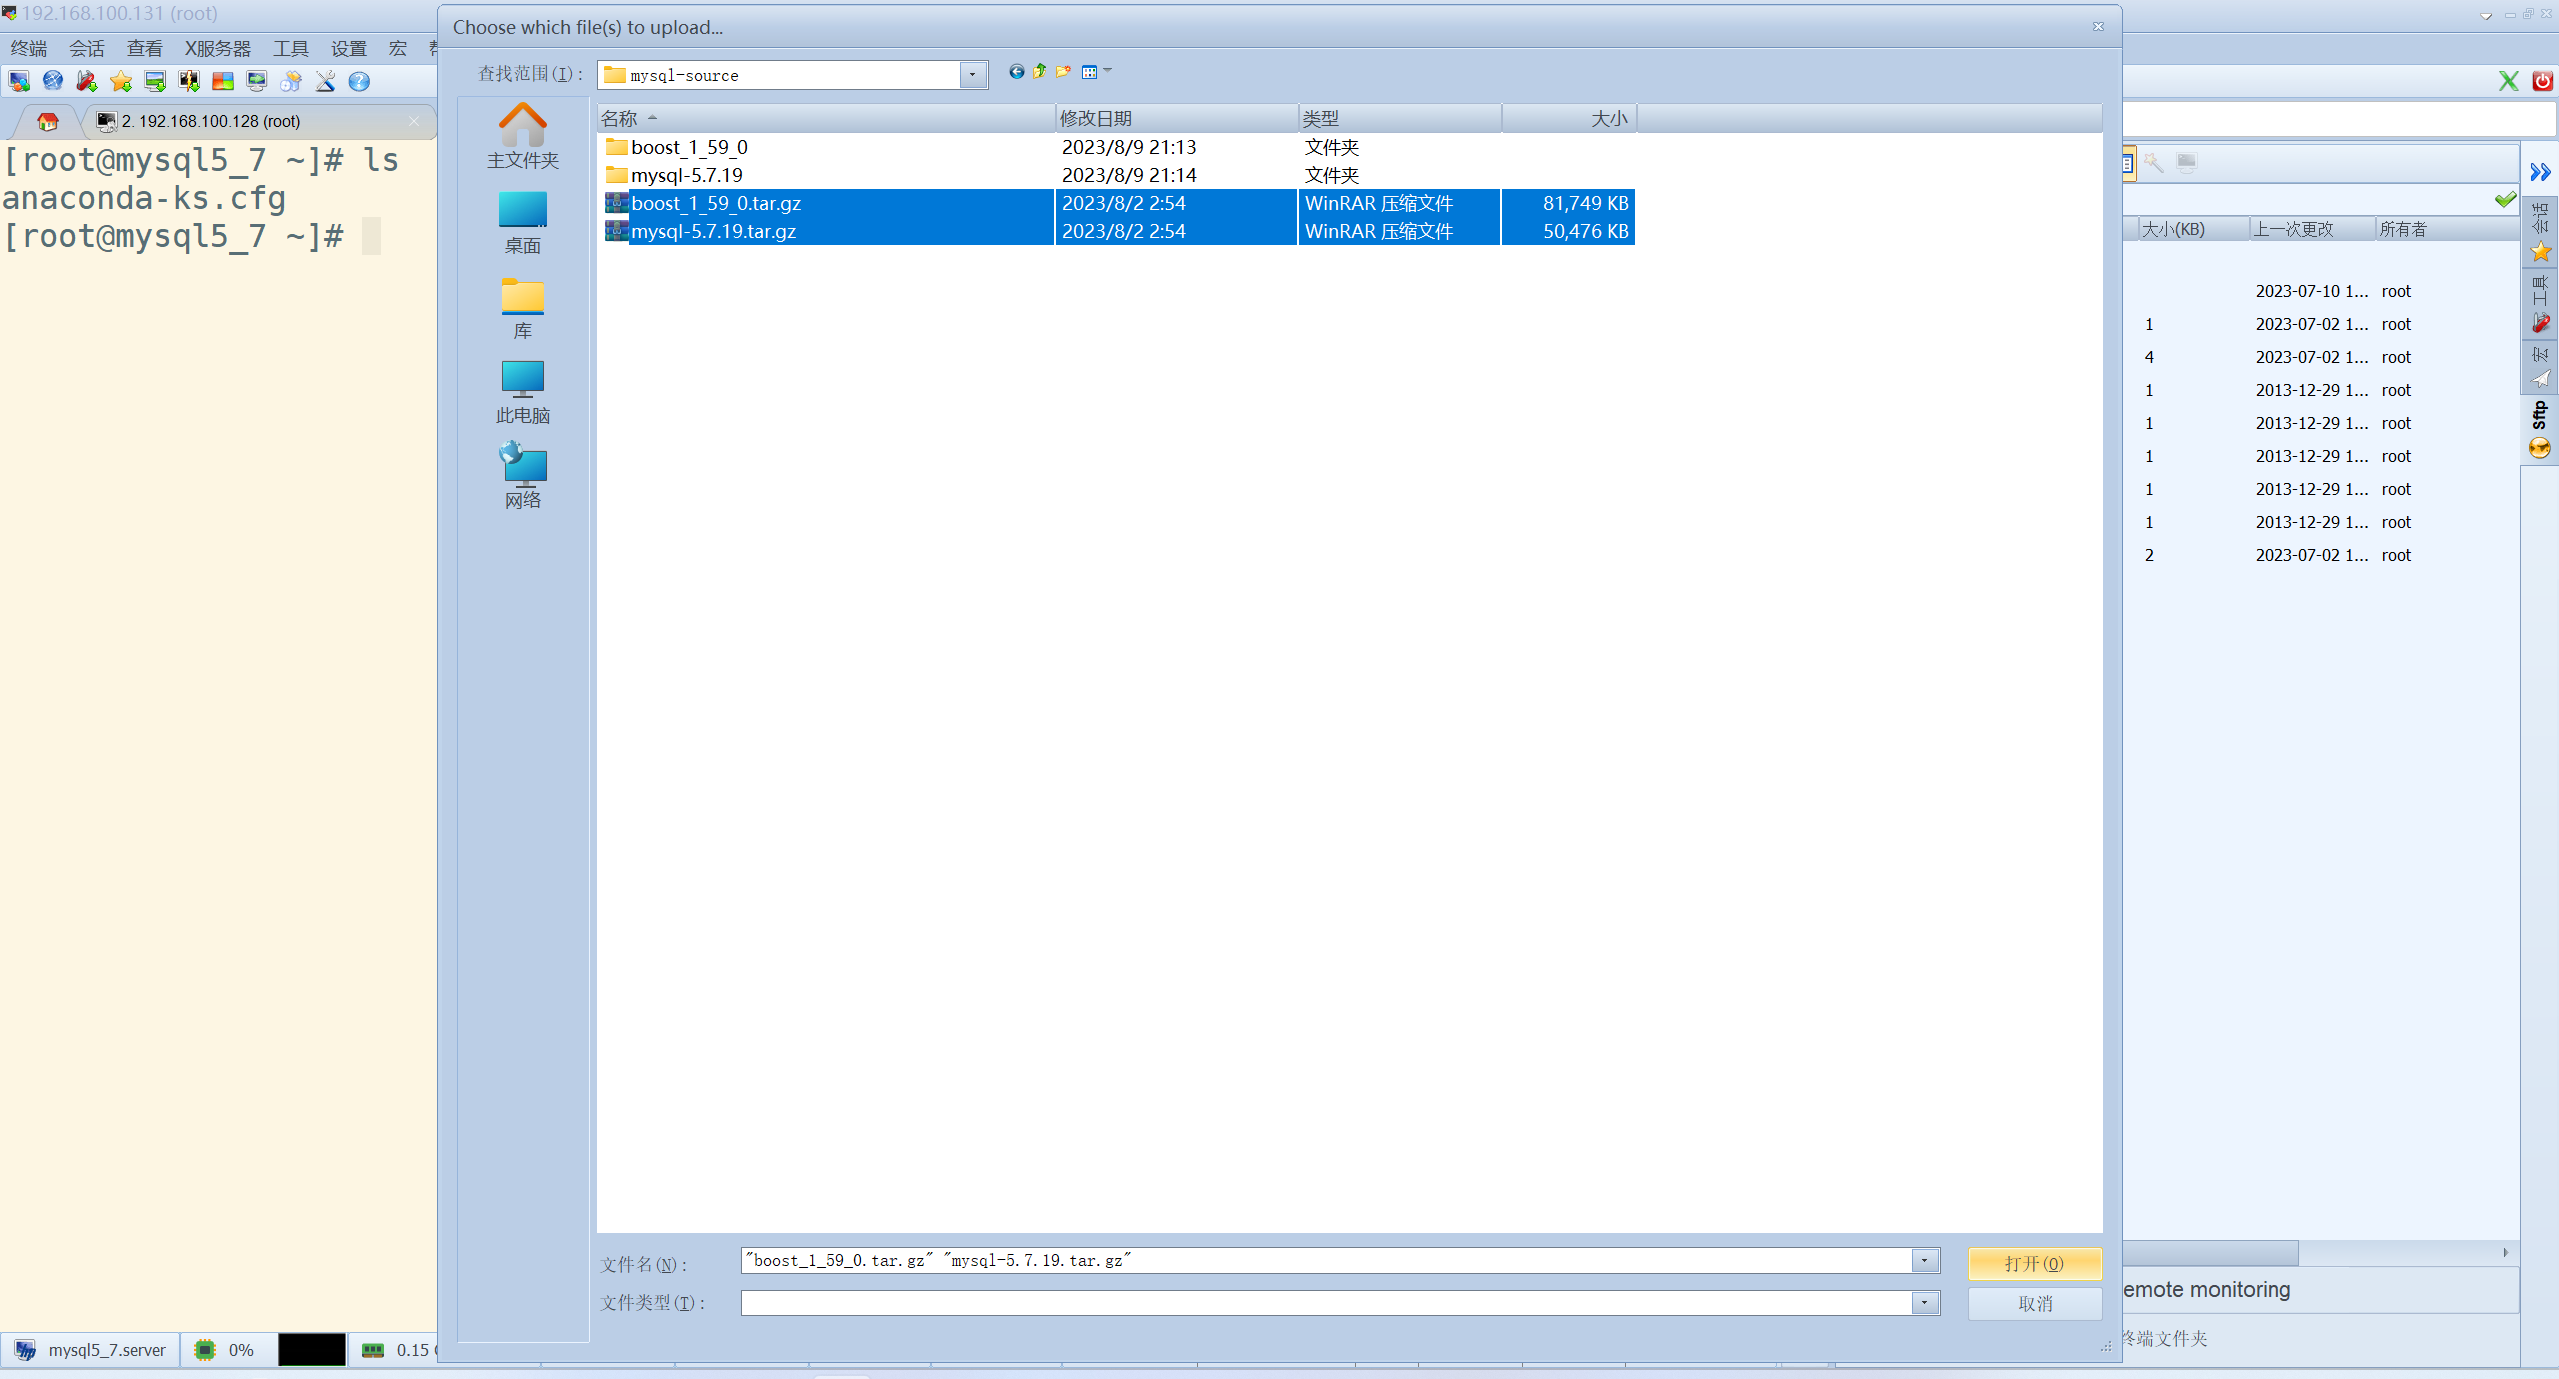Click the Back arrow in file dialog

1016,72
